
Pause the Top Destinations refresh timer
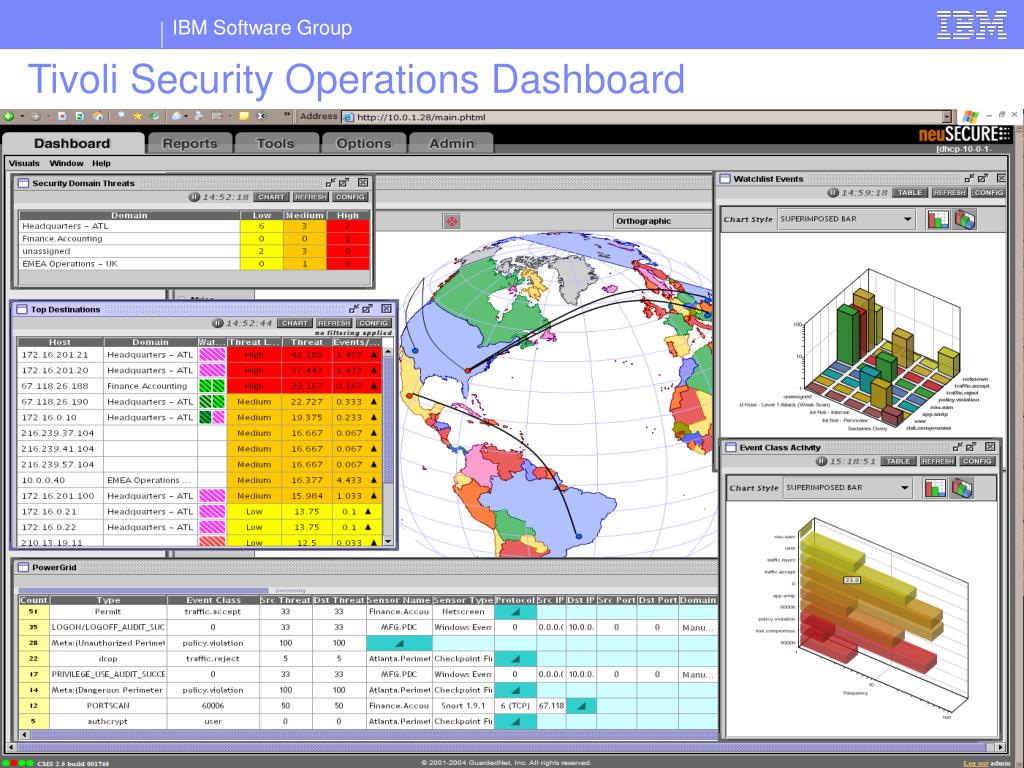pyautogui.click(x=218, y=323)
